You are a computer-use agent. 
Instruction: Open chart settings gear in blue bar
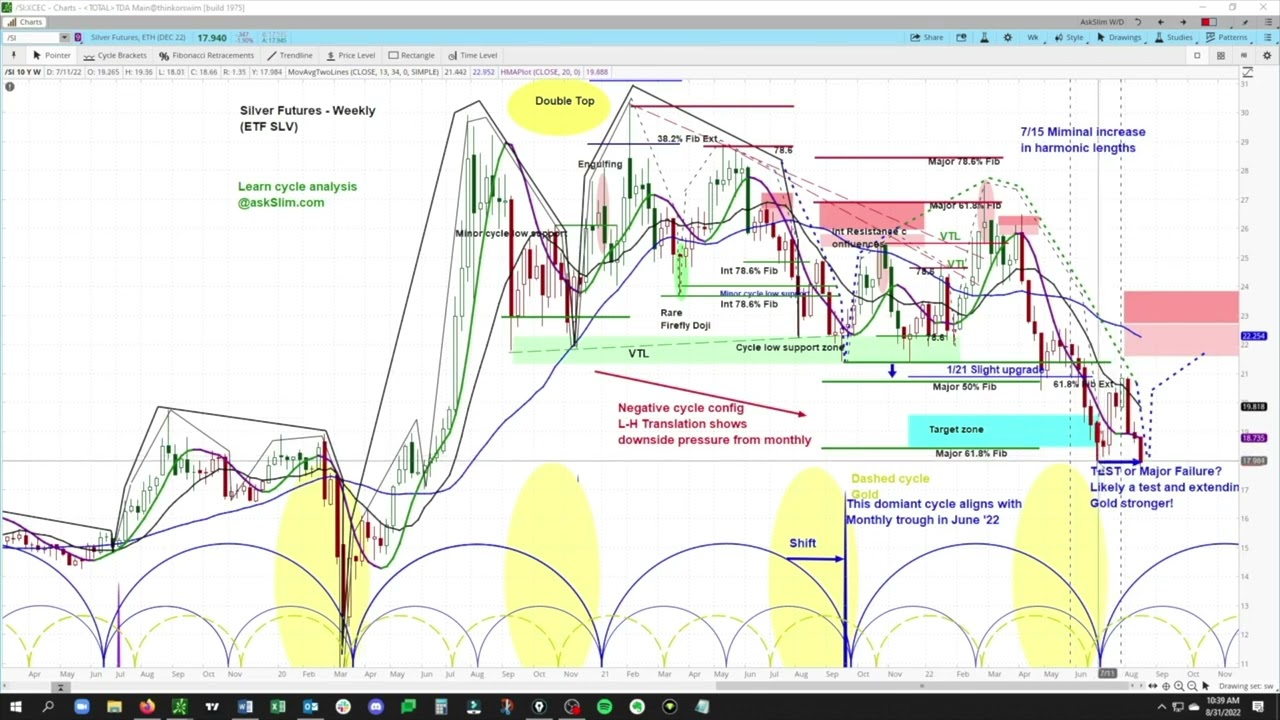[x=1007, y=38]
